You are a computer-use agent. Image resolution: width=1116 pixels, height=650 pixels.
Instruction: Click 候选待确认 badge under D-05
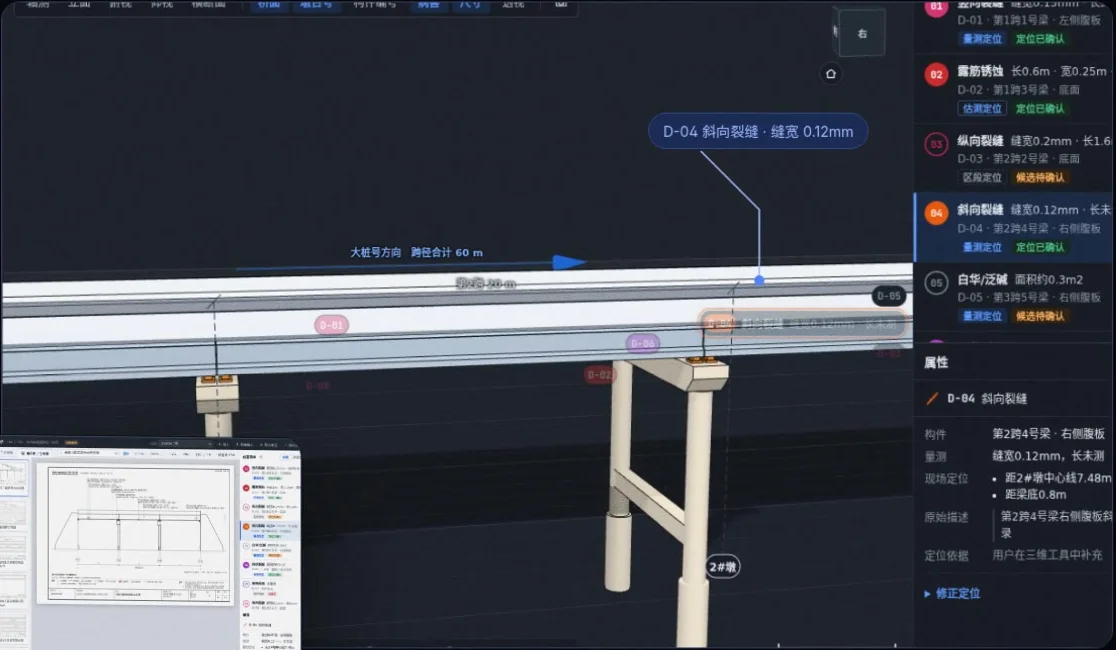point(1040,316)
